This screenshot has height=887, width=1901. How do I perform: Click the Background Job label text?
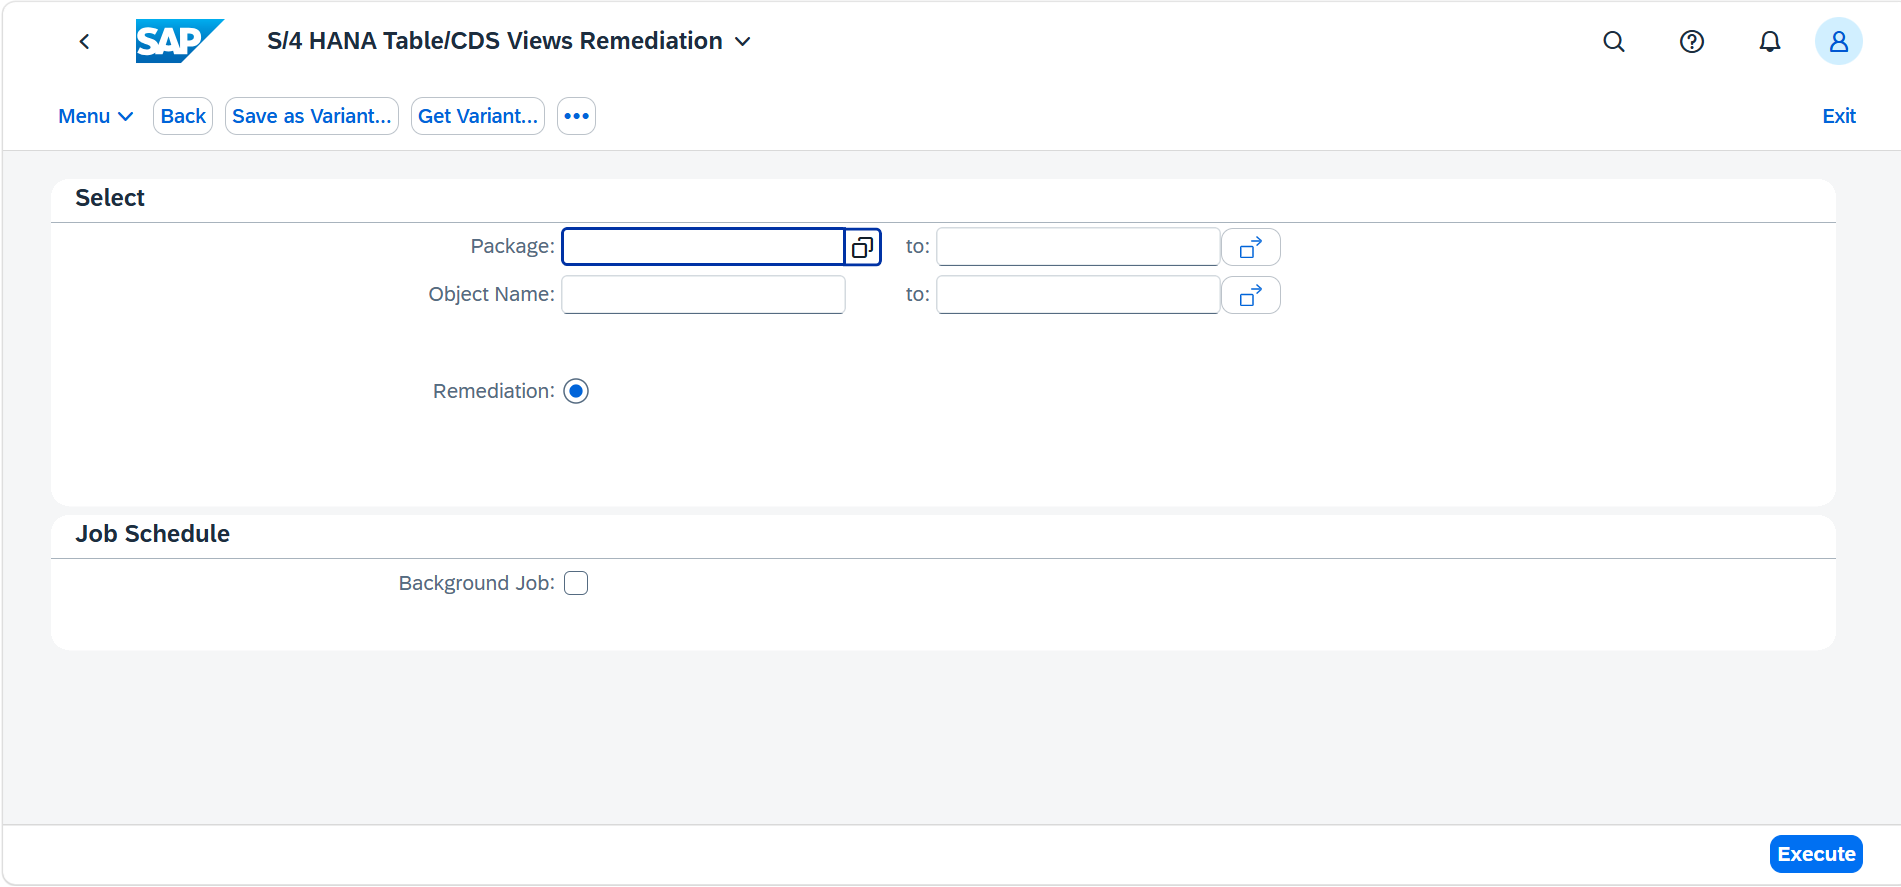coord(477,583)
